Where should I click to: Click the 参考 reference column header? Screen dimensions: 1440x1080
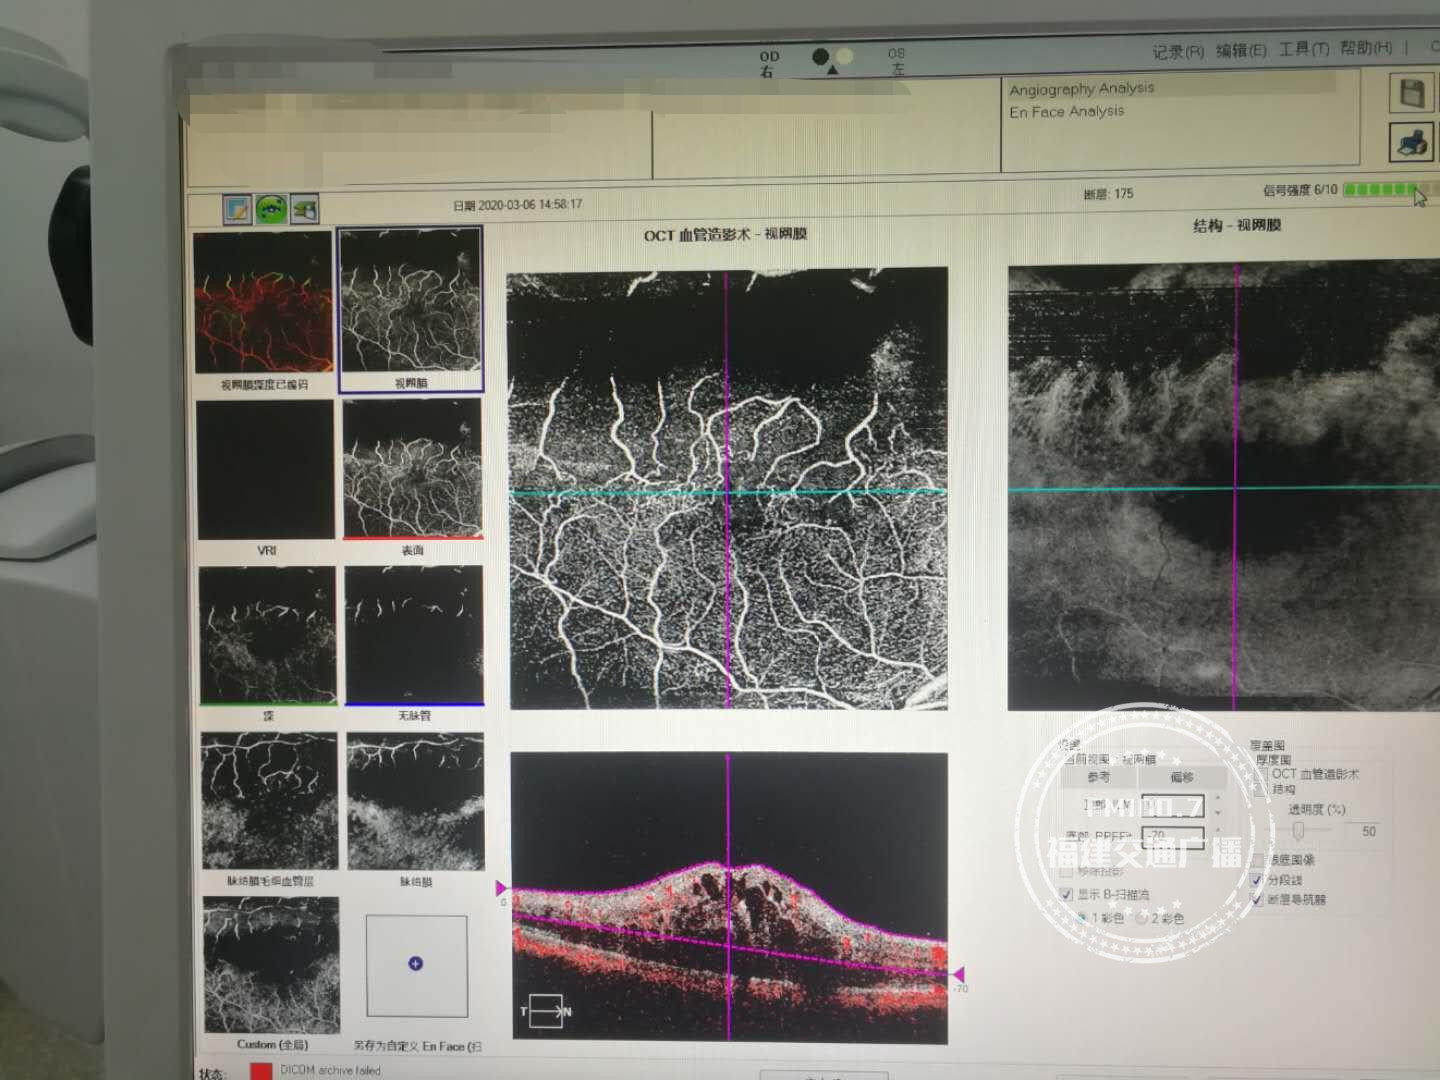coord(1098,777)
